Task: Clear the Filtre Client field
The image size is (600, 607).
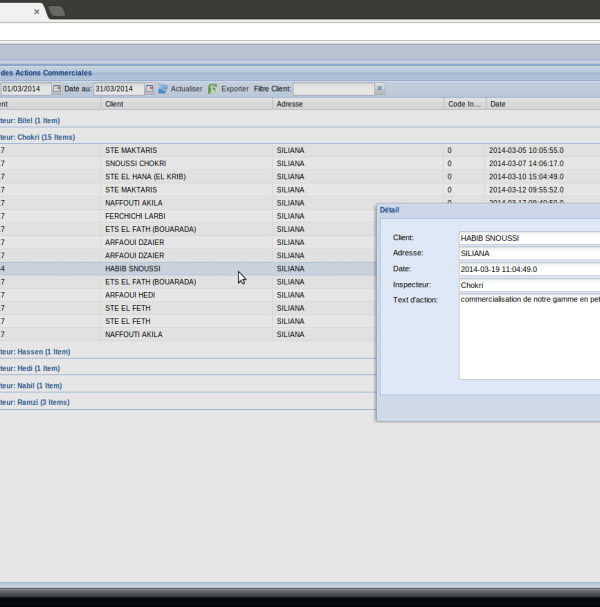Action: pos(379,89)
